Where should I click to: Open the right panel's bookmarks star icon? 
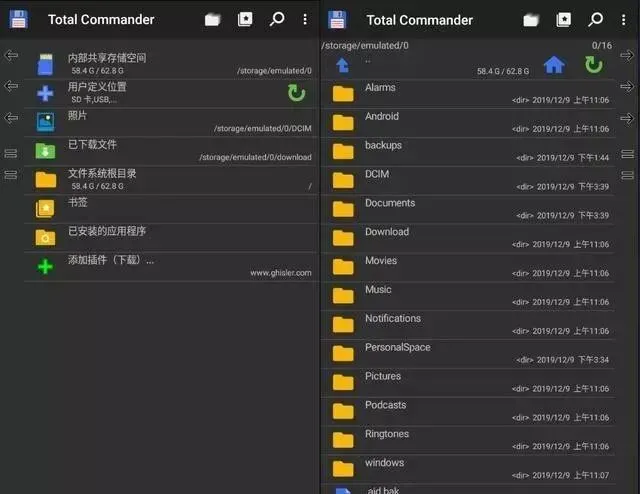coord(563,20)
